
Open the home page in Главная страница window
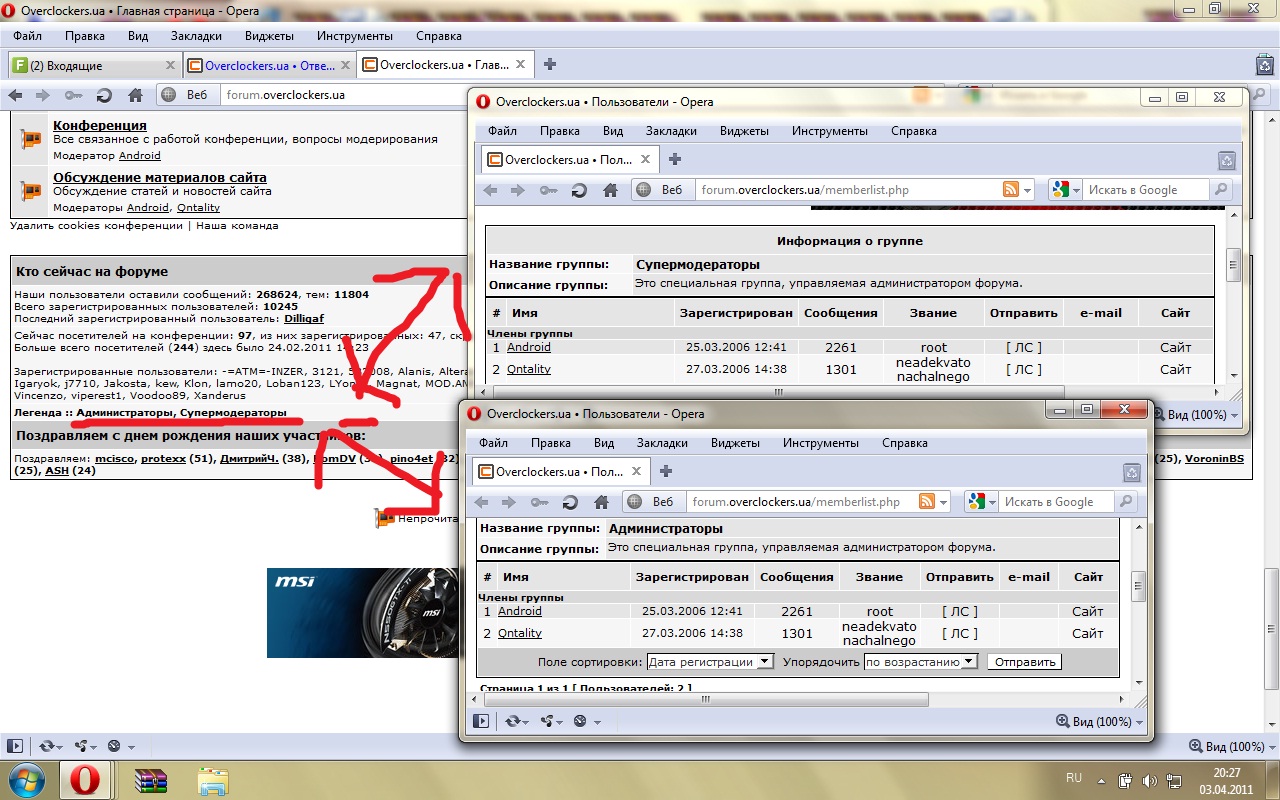coord(135,96)
